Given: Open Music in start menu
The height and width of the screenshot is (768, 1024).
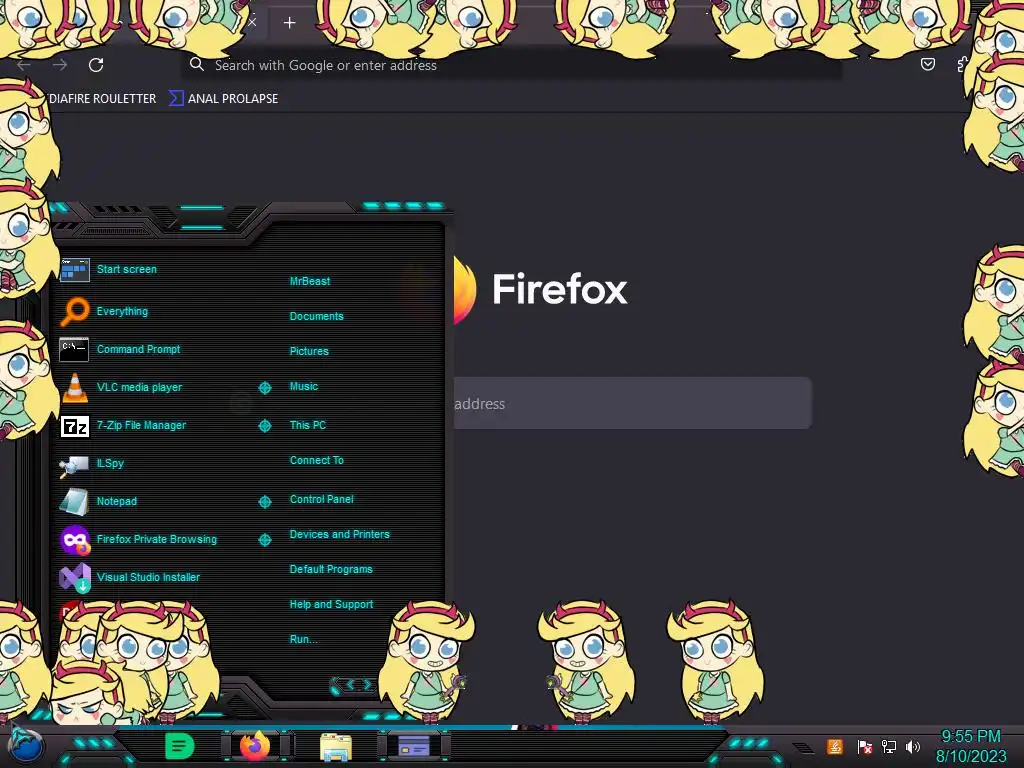Looking at the screenshot, I should click(x=304, y=387).
